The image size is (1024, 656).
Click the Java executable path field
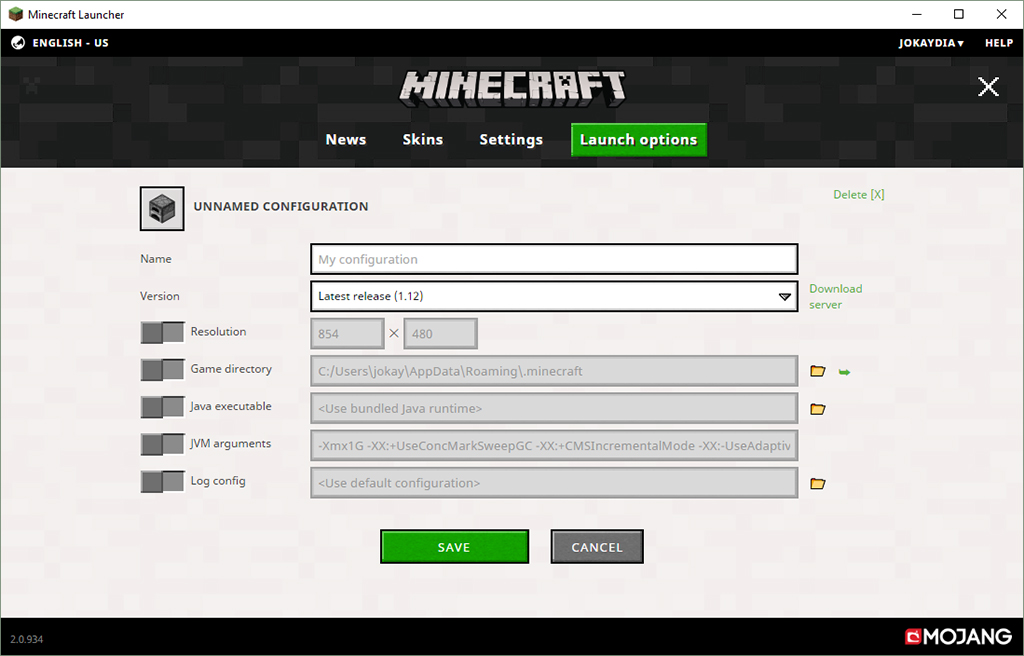[x=554, y=408]
